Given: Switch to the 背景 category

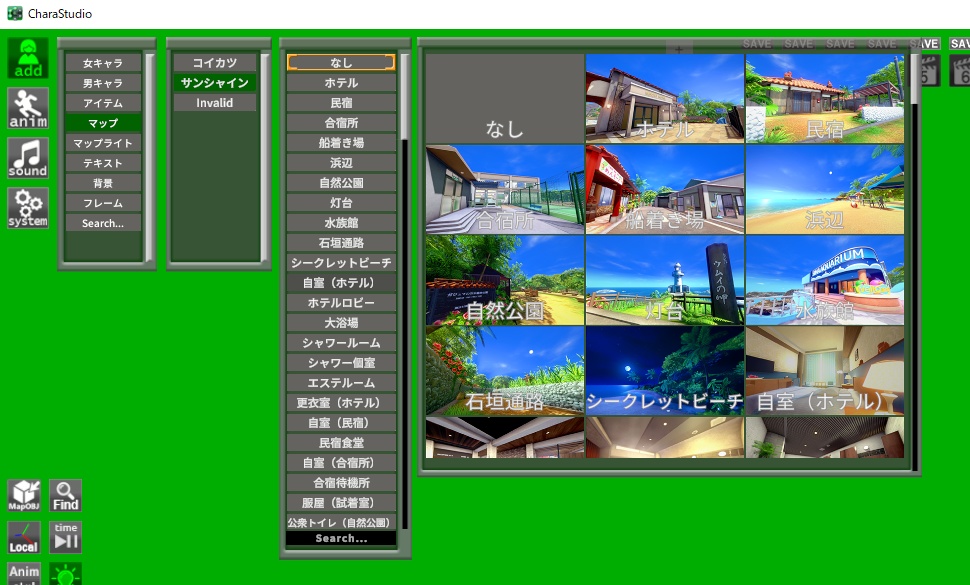Looking at the screenshot, I should (x=102, y=182).
